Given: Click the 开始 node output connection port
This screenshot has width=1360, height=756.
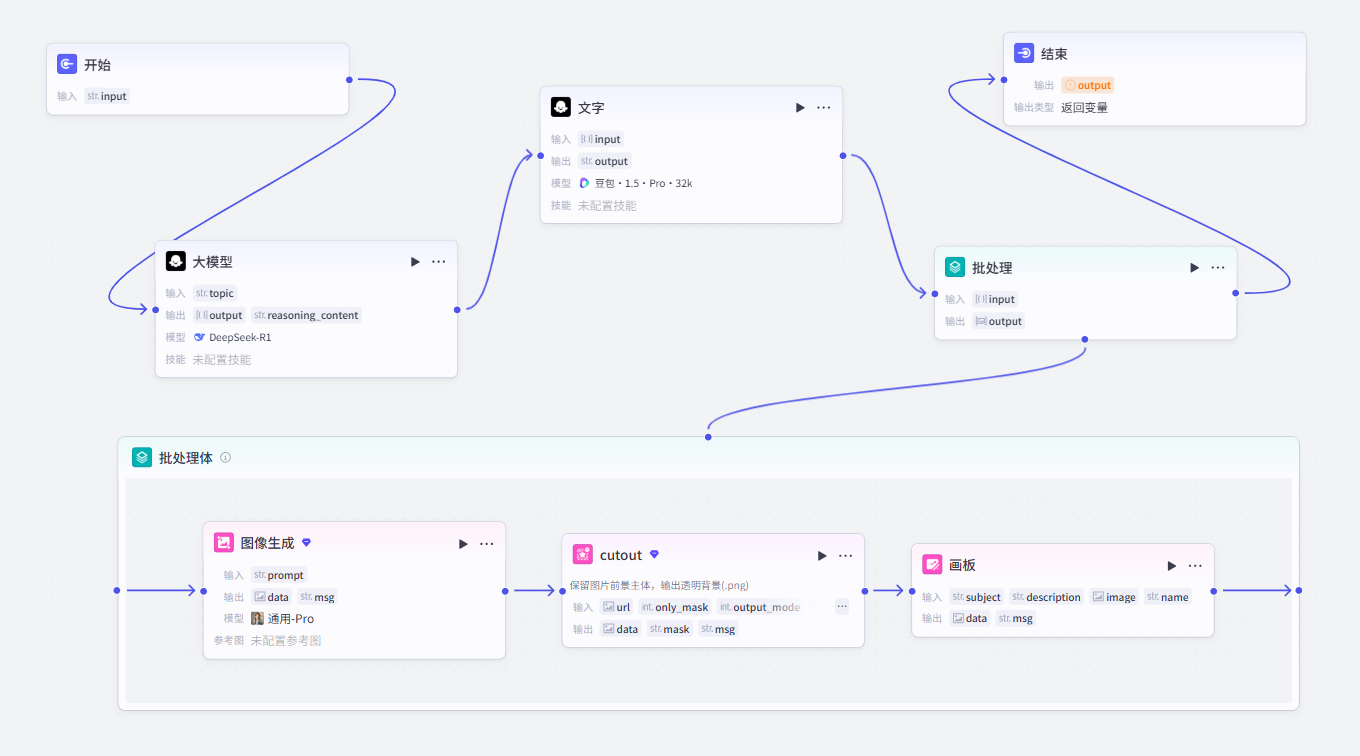Looking at the screenshot, I should [349, 79].
